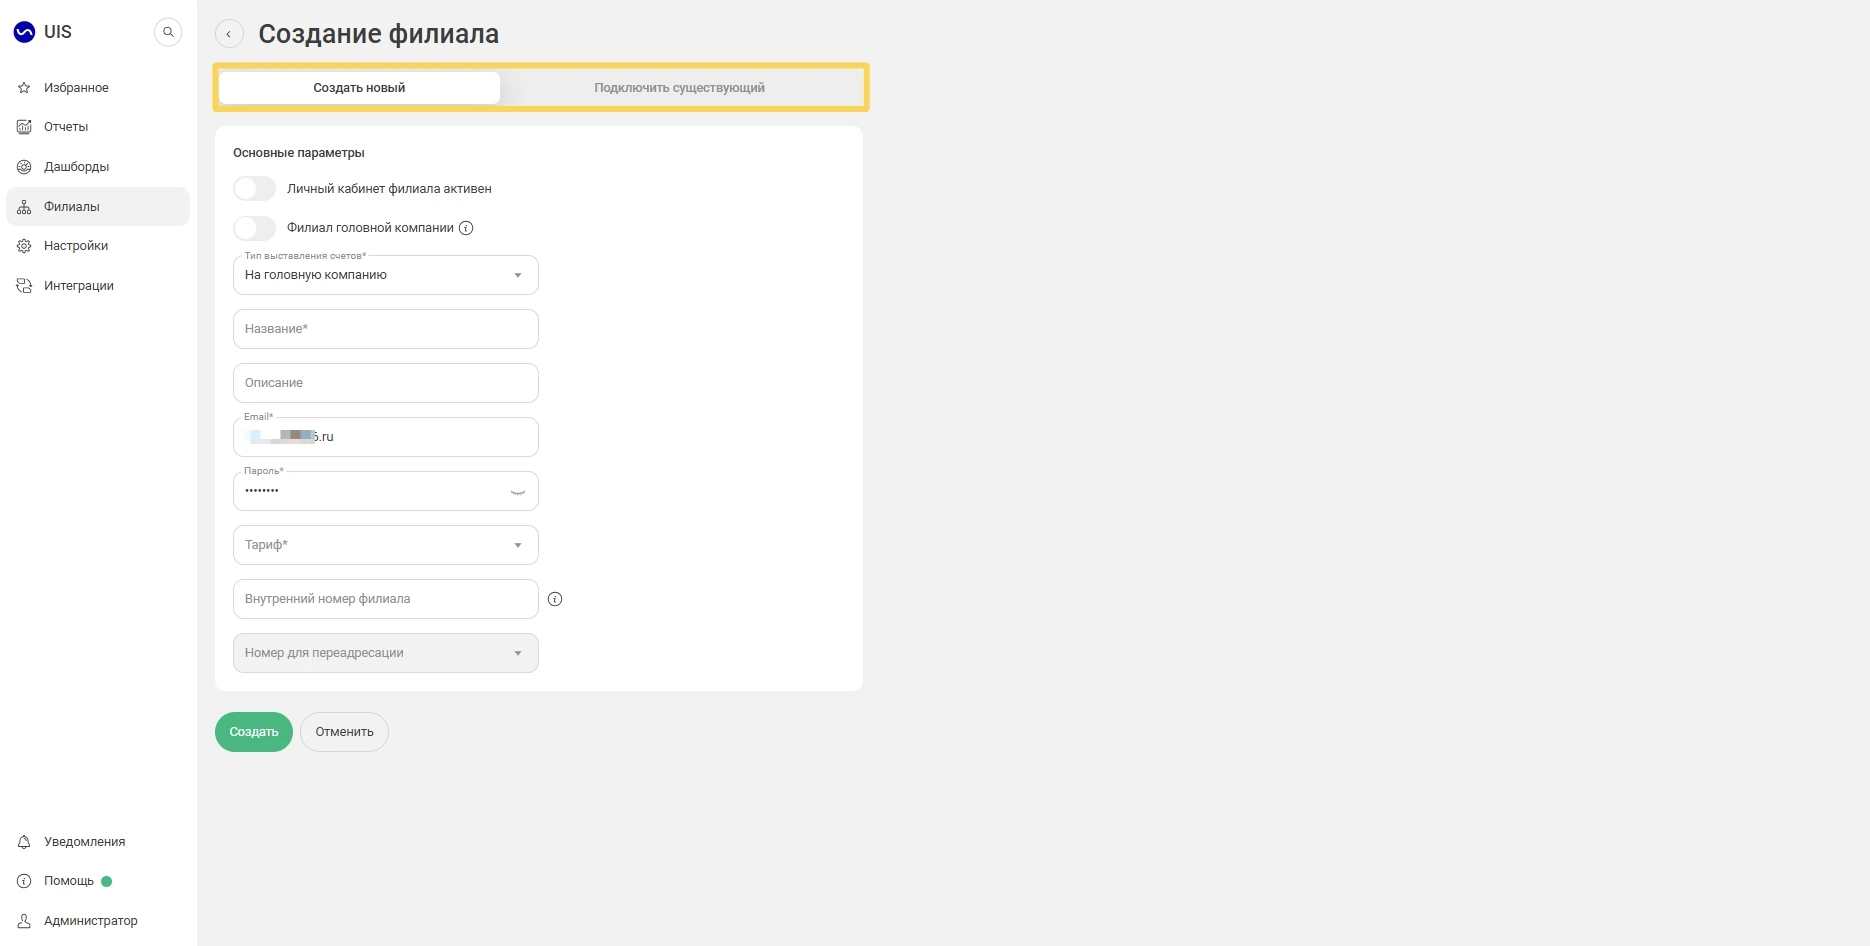Click the green Создать button
The height and width of the screenshot is (946, 1870).
254,732
